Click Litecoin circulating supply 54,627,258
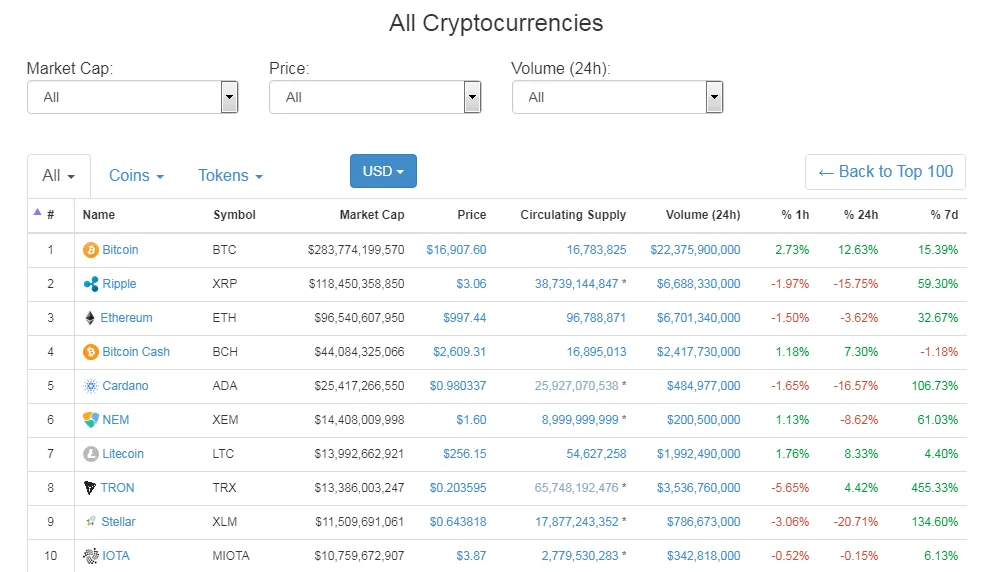Viewport: 989px width, 572px height. [596, 454]
